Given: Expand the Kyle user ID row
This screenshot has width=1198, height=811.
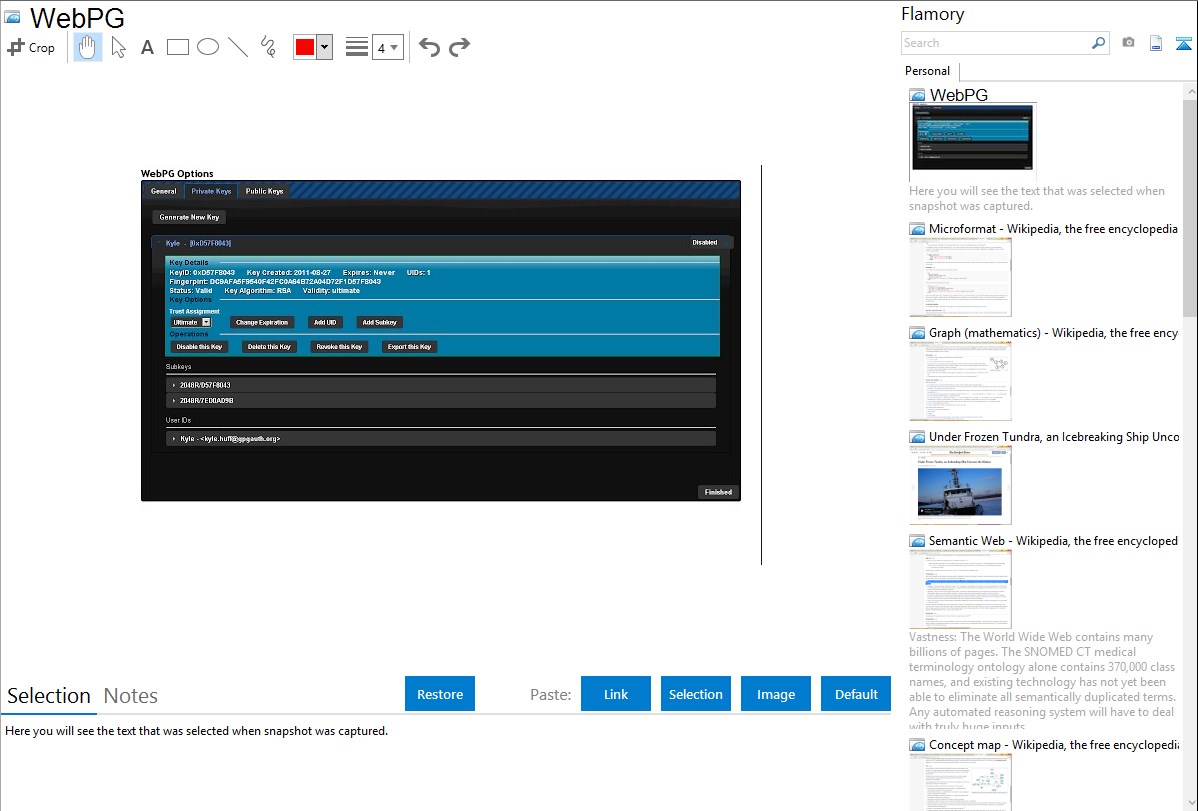Looking at the screenshot, I should click(441, 439).
